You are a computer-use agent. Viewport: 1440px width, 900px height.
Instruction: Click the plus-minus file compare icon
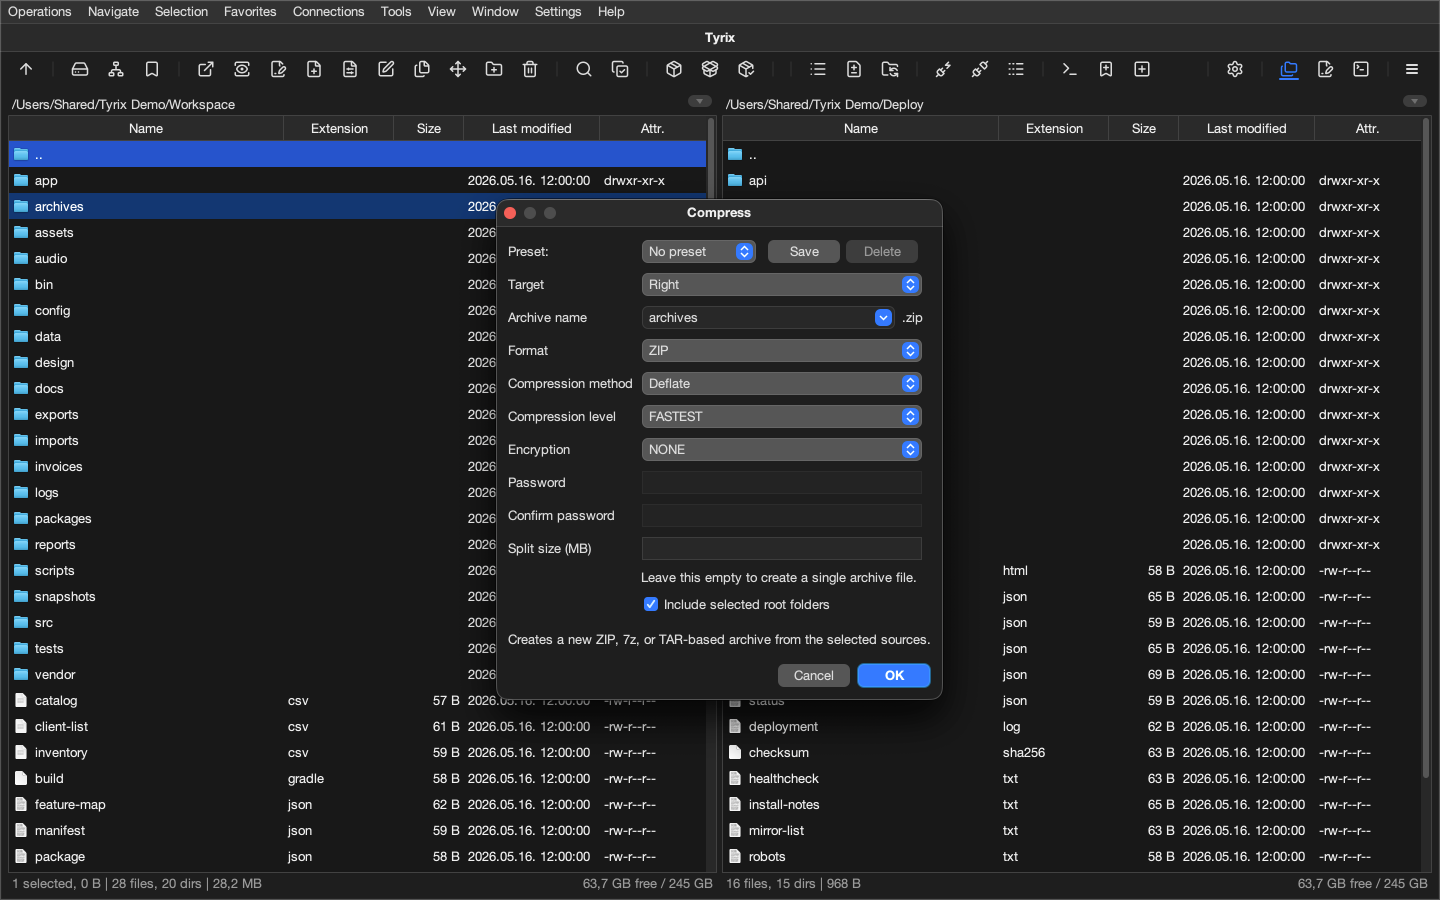[x=854, y=69]
